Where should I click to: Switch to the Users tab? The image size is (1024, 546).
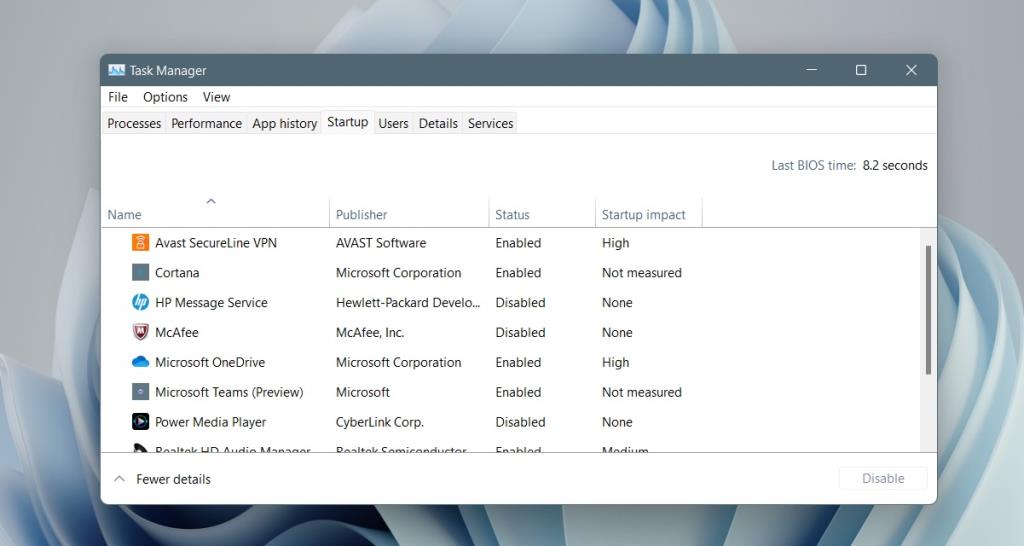pyautogui.click(x=393, y=123)
